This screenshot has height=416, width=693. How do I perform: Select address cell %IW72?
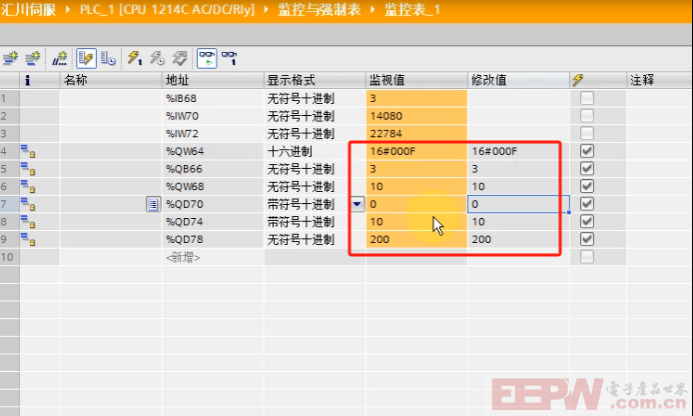[x=213, y=134]
